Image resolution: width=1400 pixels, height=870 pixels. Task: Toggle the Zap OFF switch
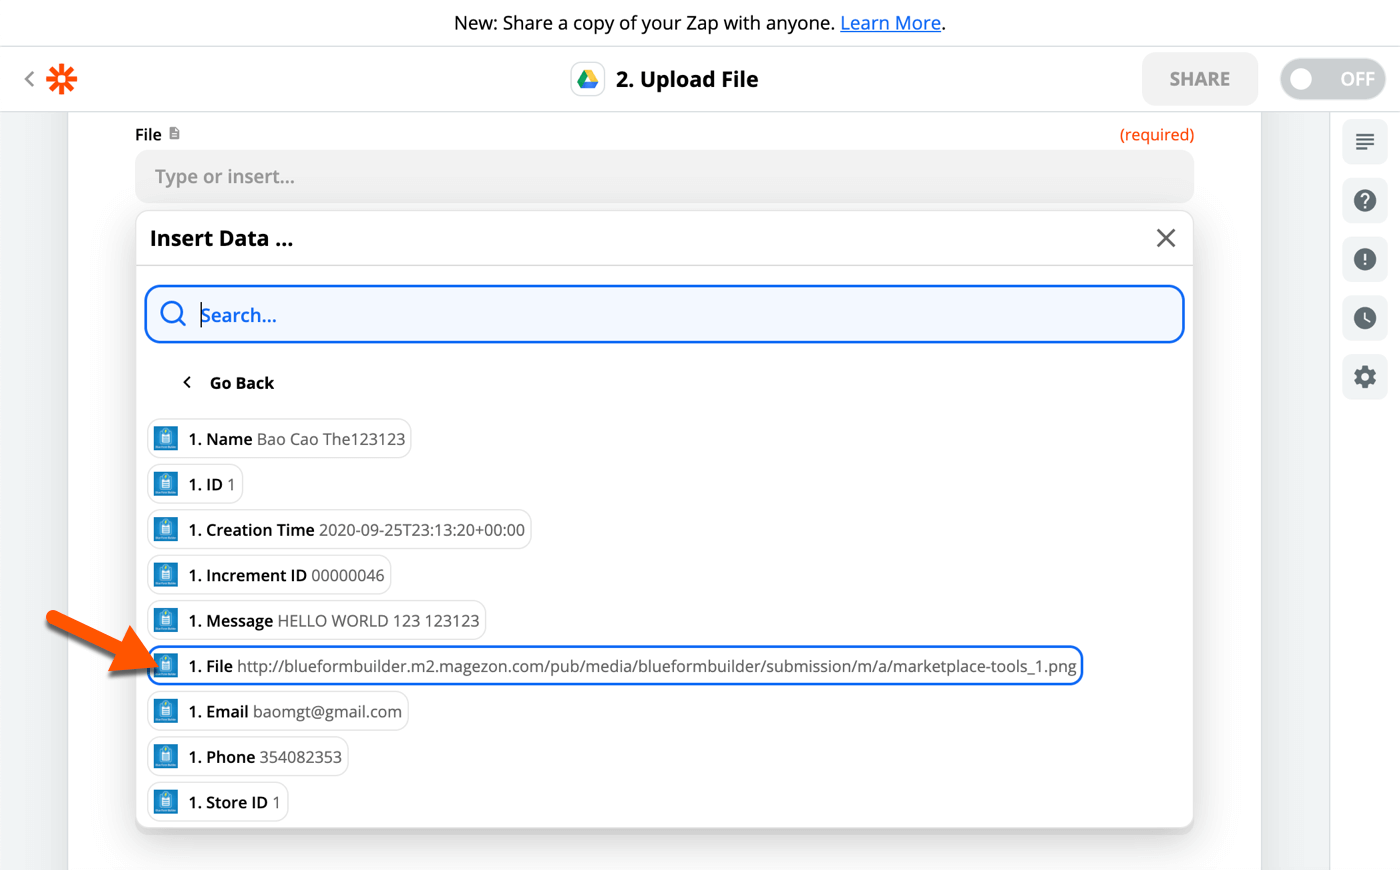click(x=1332, y=78)
